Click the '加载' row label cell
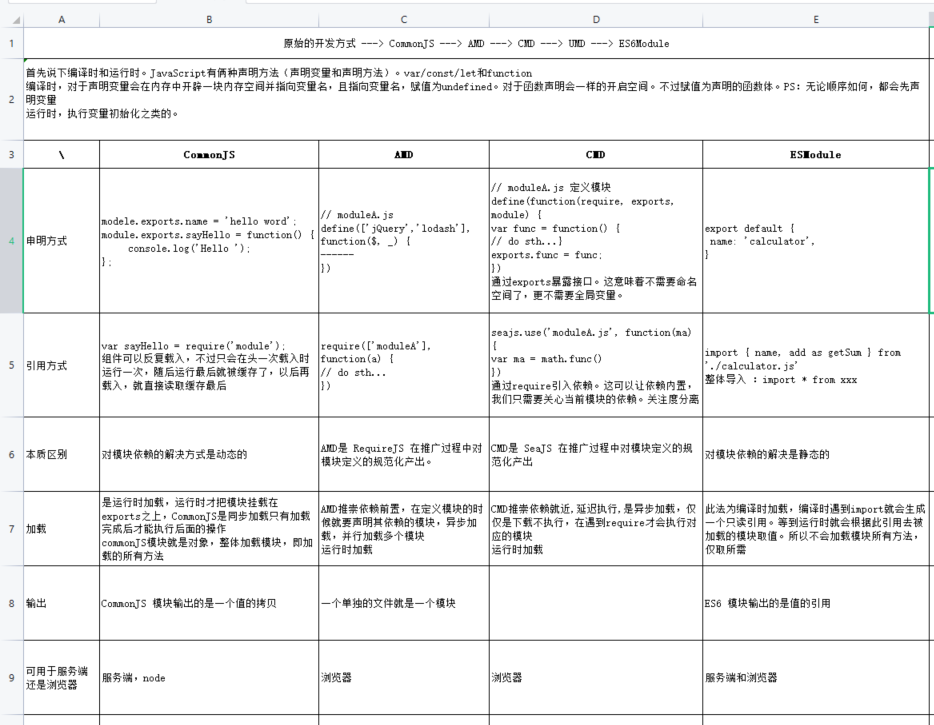 [61, 529]
